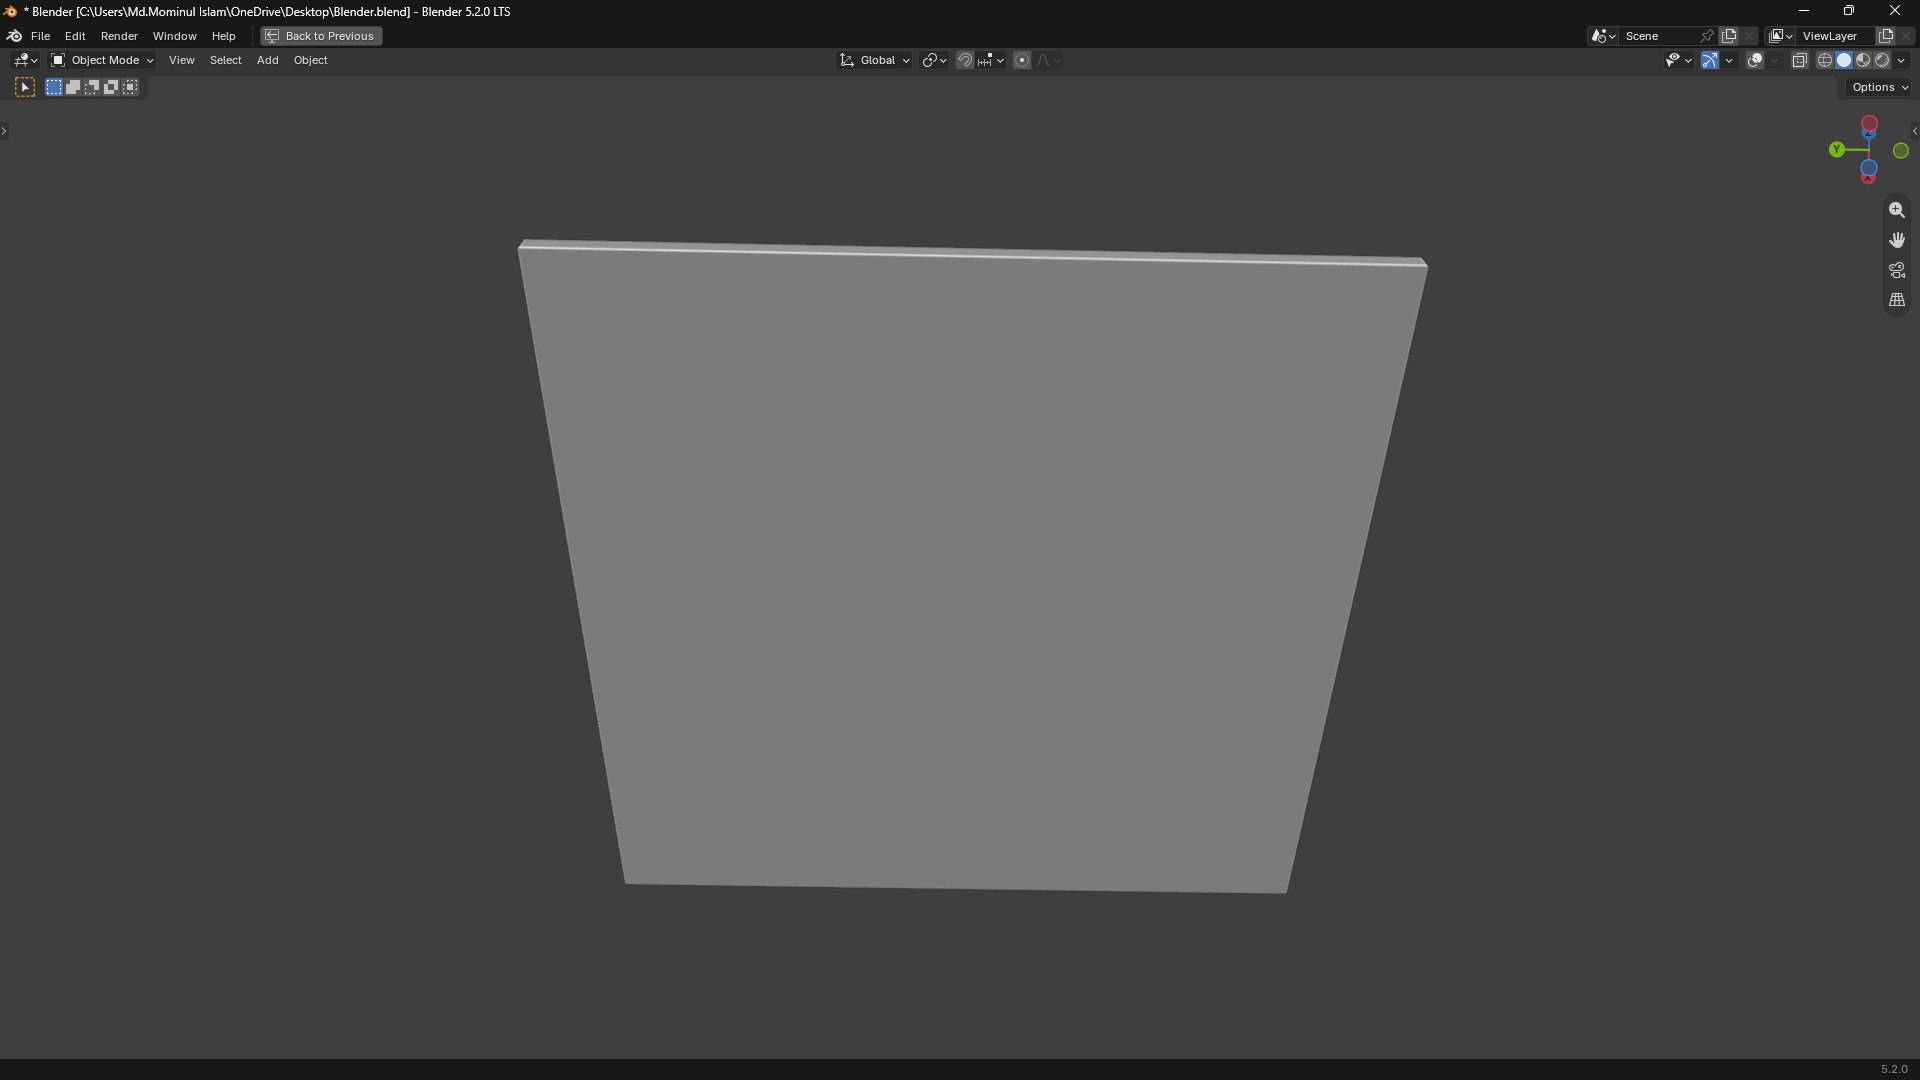Toggle Show Overlays button

[1755, 61]
